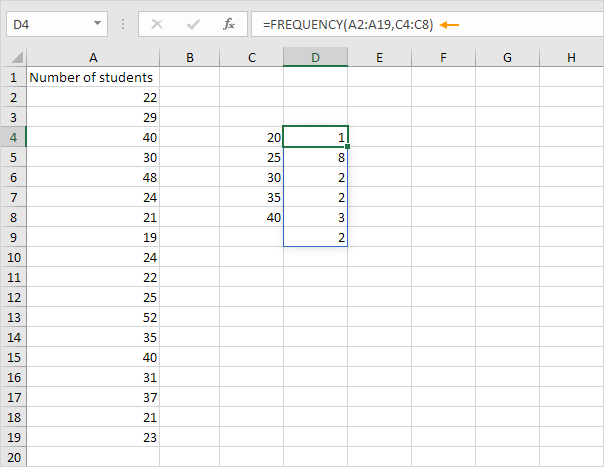
Task: Click cell C8 with bin value 40
Action: pos(252,217)
